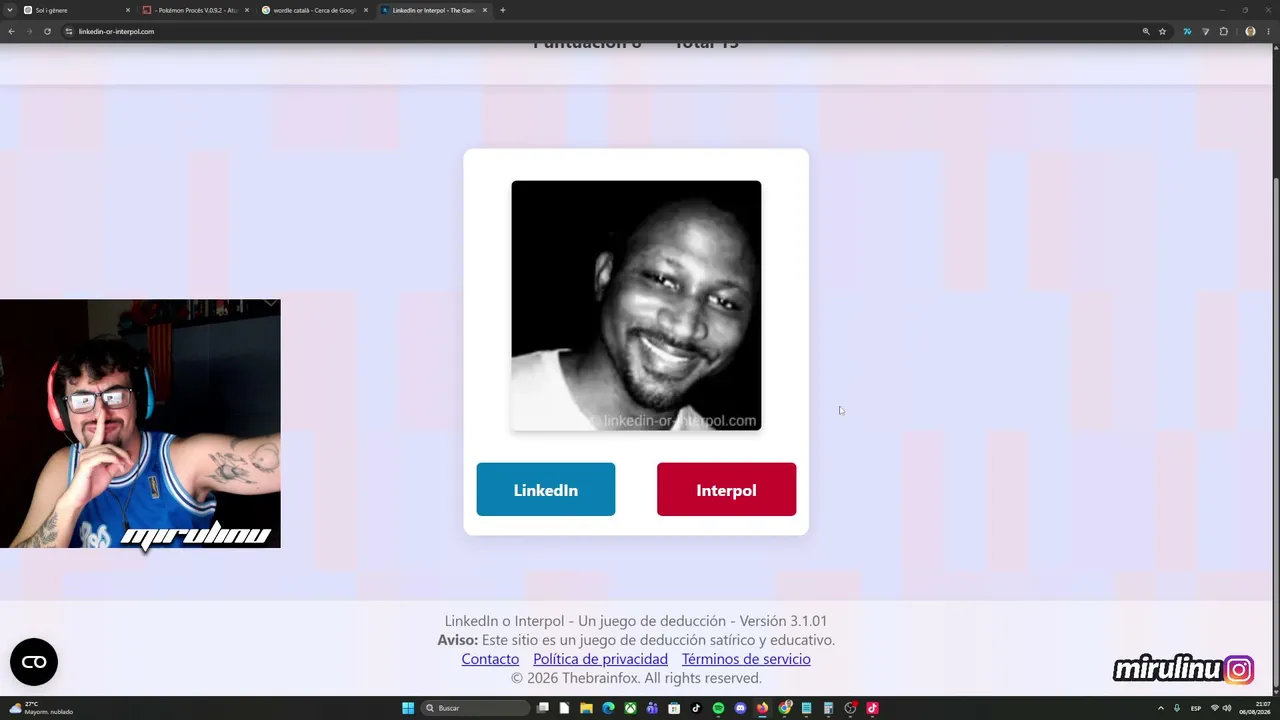
Task: Open the Chrome profile avatar
Action: coord(1250,31)
